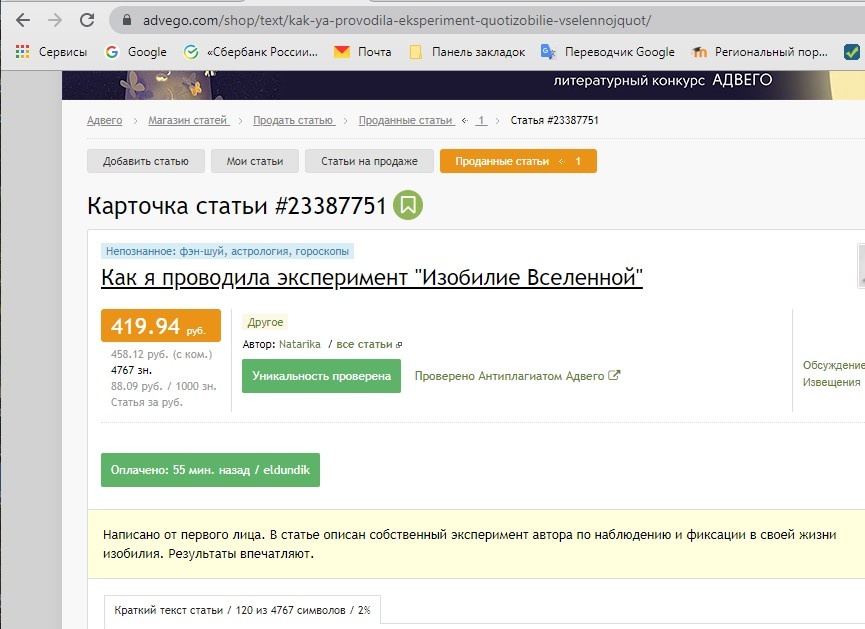Click the browser back arrow
865x629 pixels.
click(x=24, y=18)
